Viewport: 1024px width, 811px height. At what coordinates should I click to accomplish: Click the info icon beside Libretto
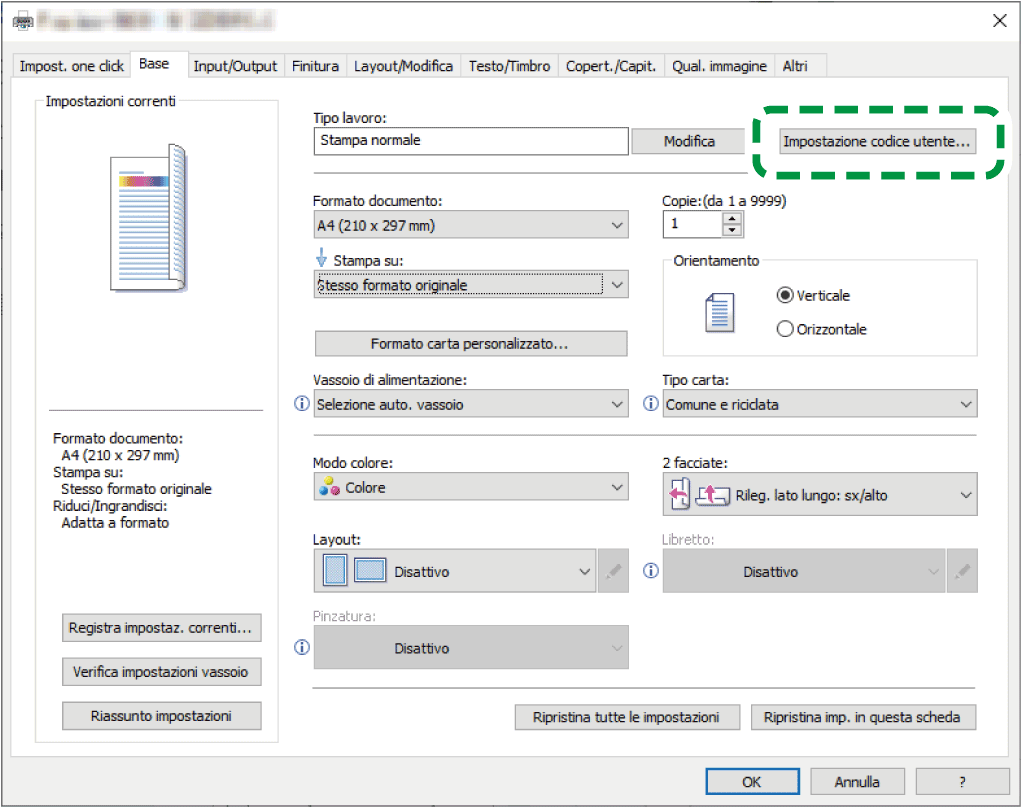click(x=650, y=571)
